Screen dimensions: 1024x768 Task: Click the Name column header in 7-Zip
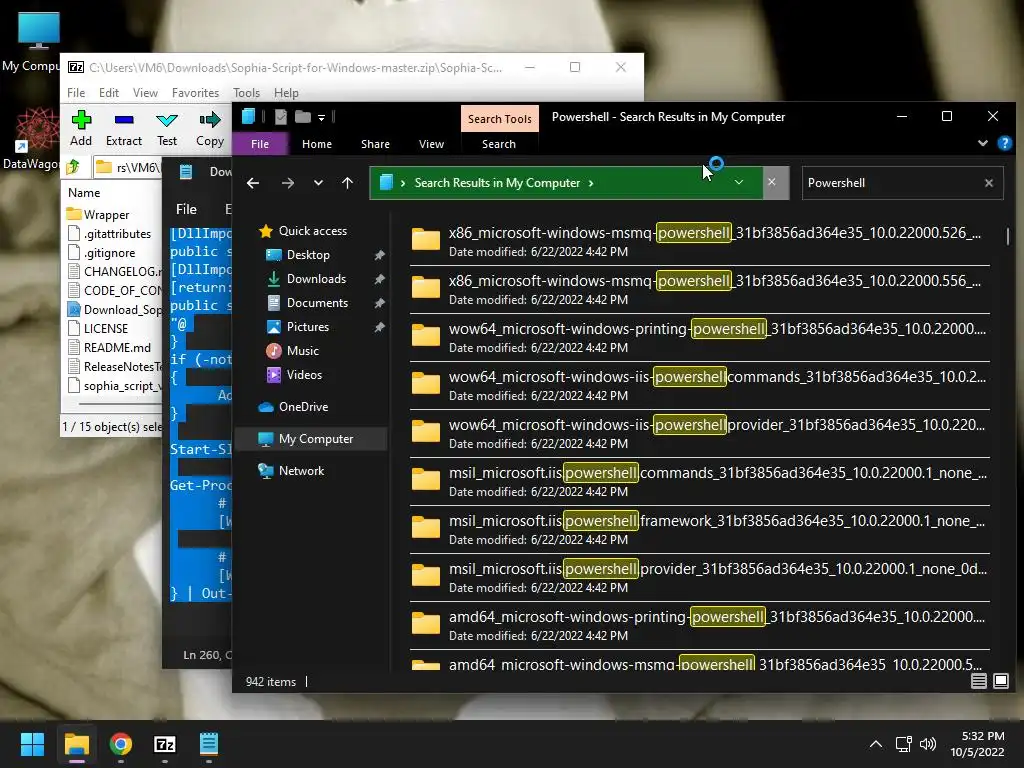click(x=84, y=193)
